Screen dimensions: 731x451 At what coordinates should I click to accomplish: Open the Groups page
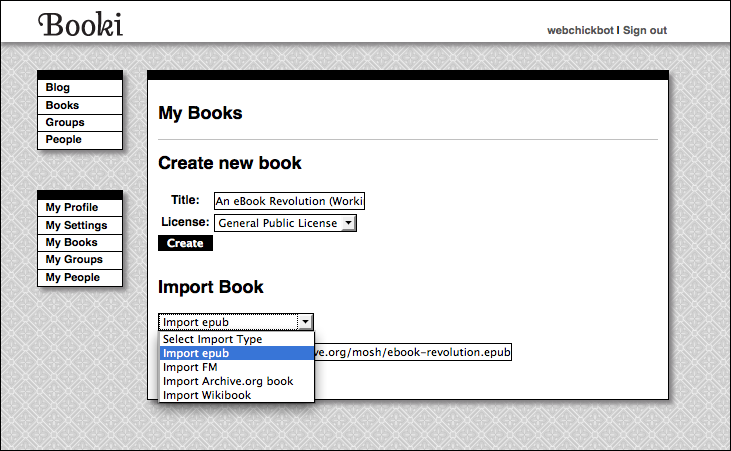pos(65,122)
